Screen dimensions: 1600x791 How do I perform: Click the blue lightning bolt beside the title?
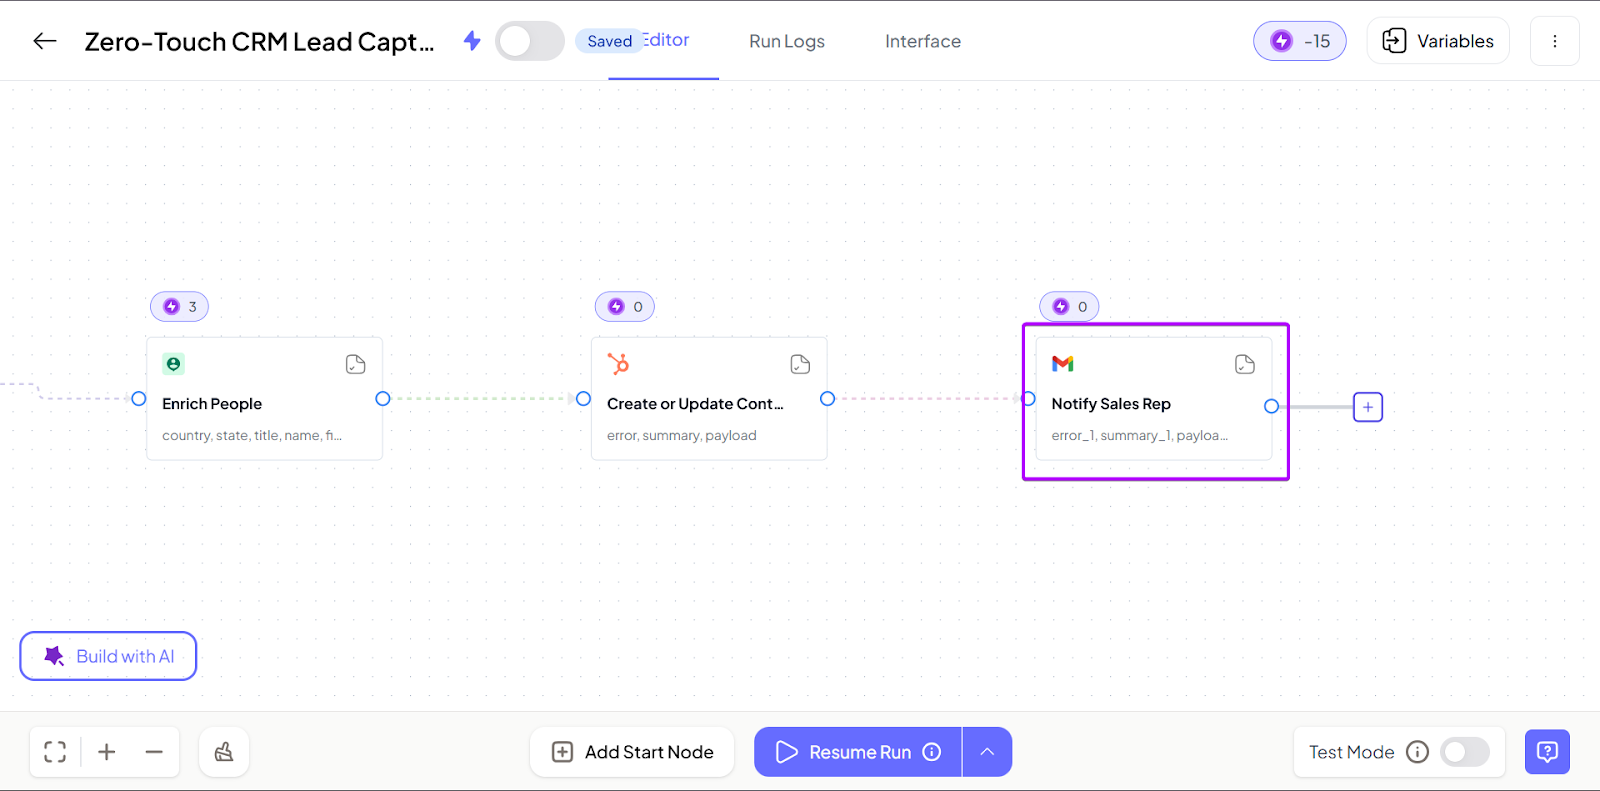[x=472, y=41]
